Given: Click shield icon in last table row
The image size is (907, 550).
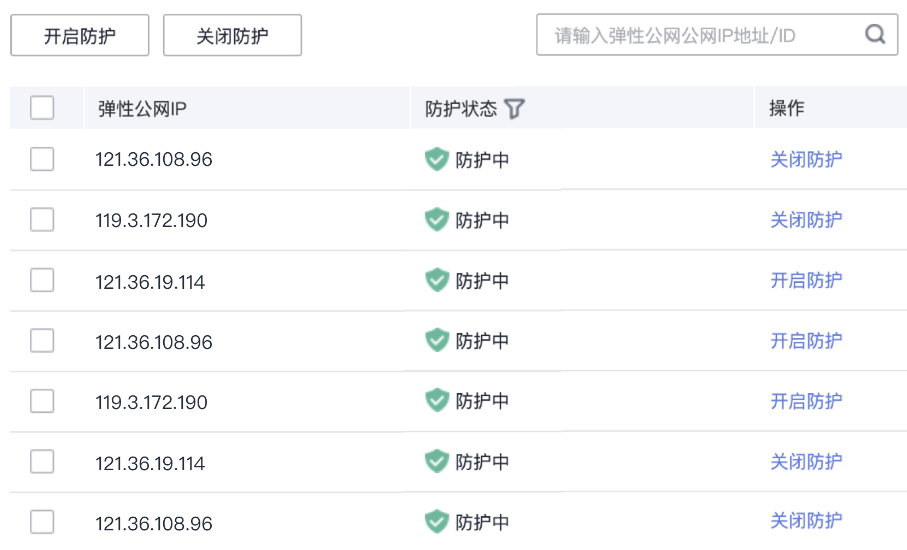Looking at the screenshot, I should (x=437, y=521).
